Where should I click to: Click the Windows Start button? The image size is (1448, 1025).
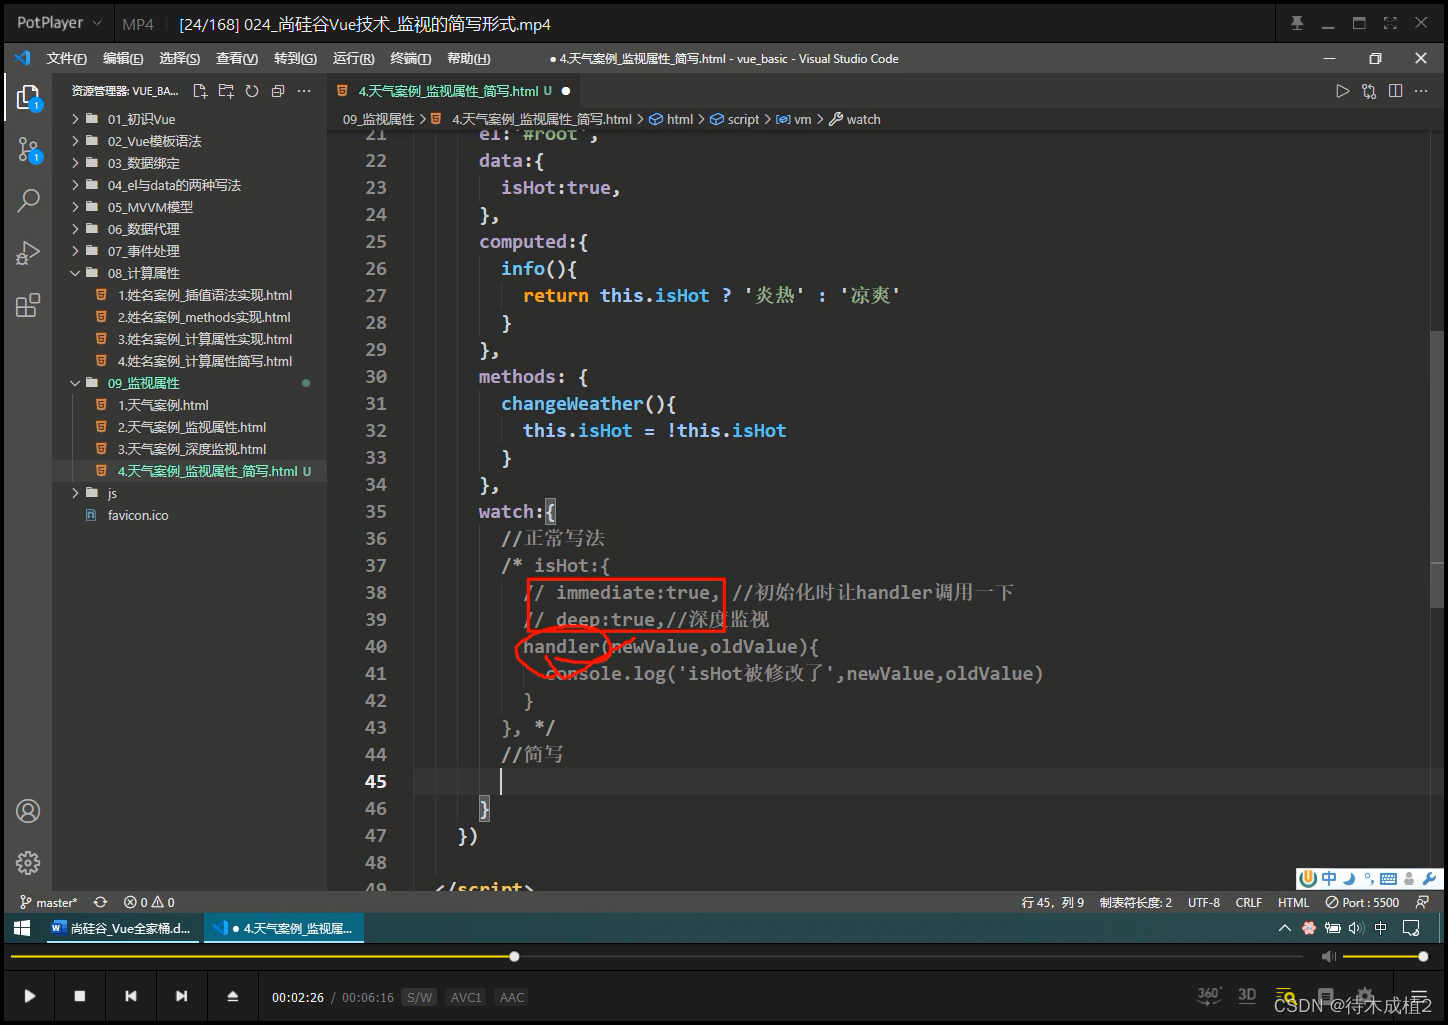pyautogui.click(x=22, y=928)
